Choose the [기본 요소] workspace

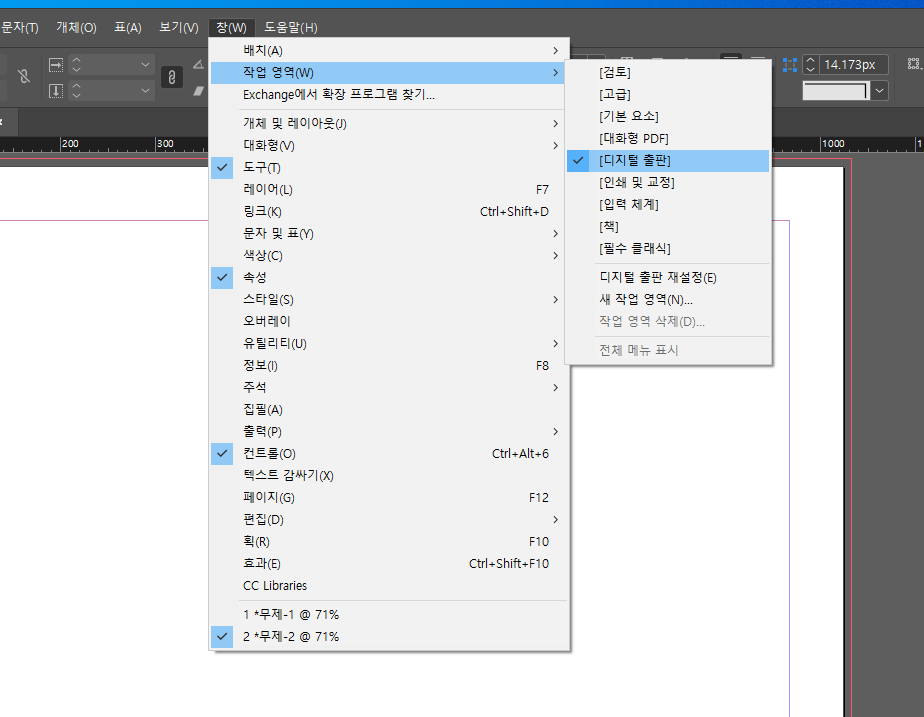(x=668, y=117)
